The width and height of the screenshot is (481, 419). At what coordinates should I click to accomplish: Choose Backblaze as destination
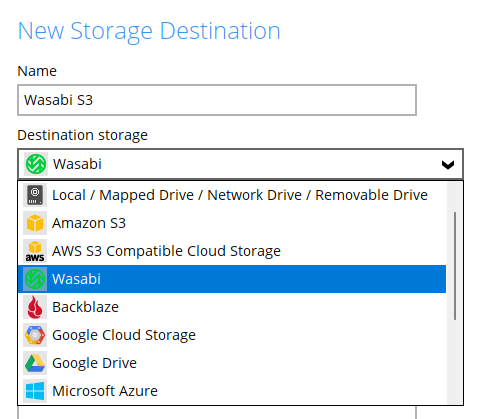(x=232, y=307)
